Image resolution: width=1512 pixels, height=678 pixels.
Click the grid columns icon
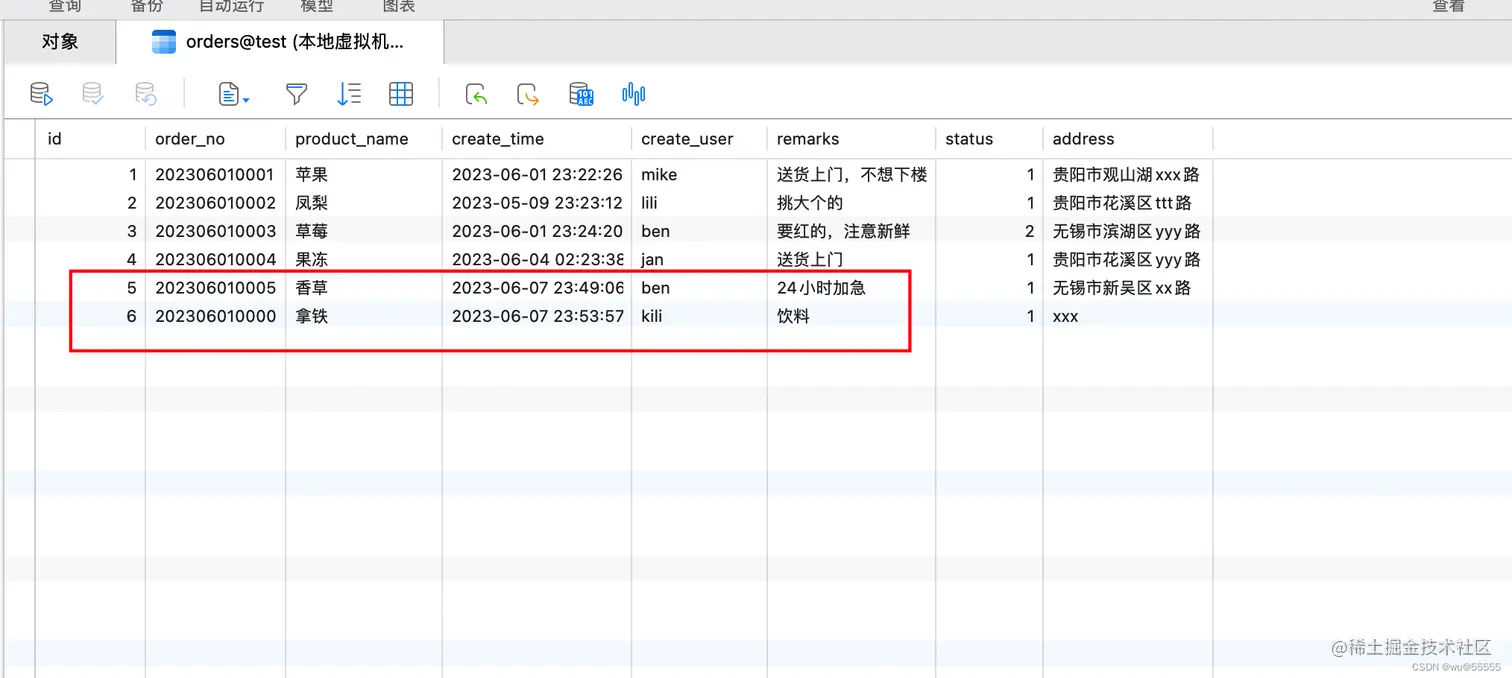pos(401,94)
